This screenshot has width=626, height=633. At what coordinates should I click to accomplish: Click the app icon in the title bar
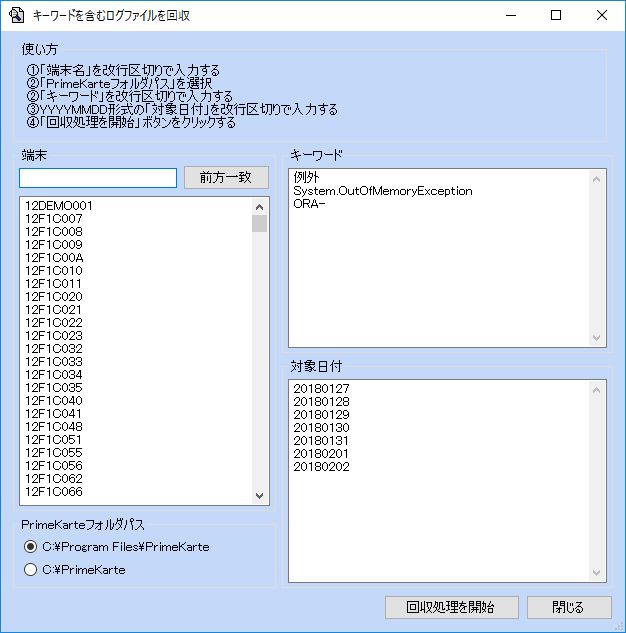click(x=17, y=15)
